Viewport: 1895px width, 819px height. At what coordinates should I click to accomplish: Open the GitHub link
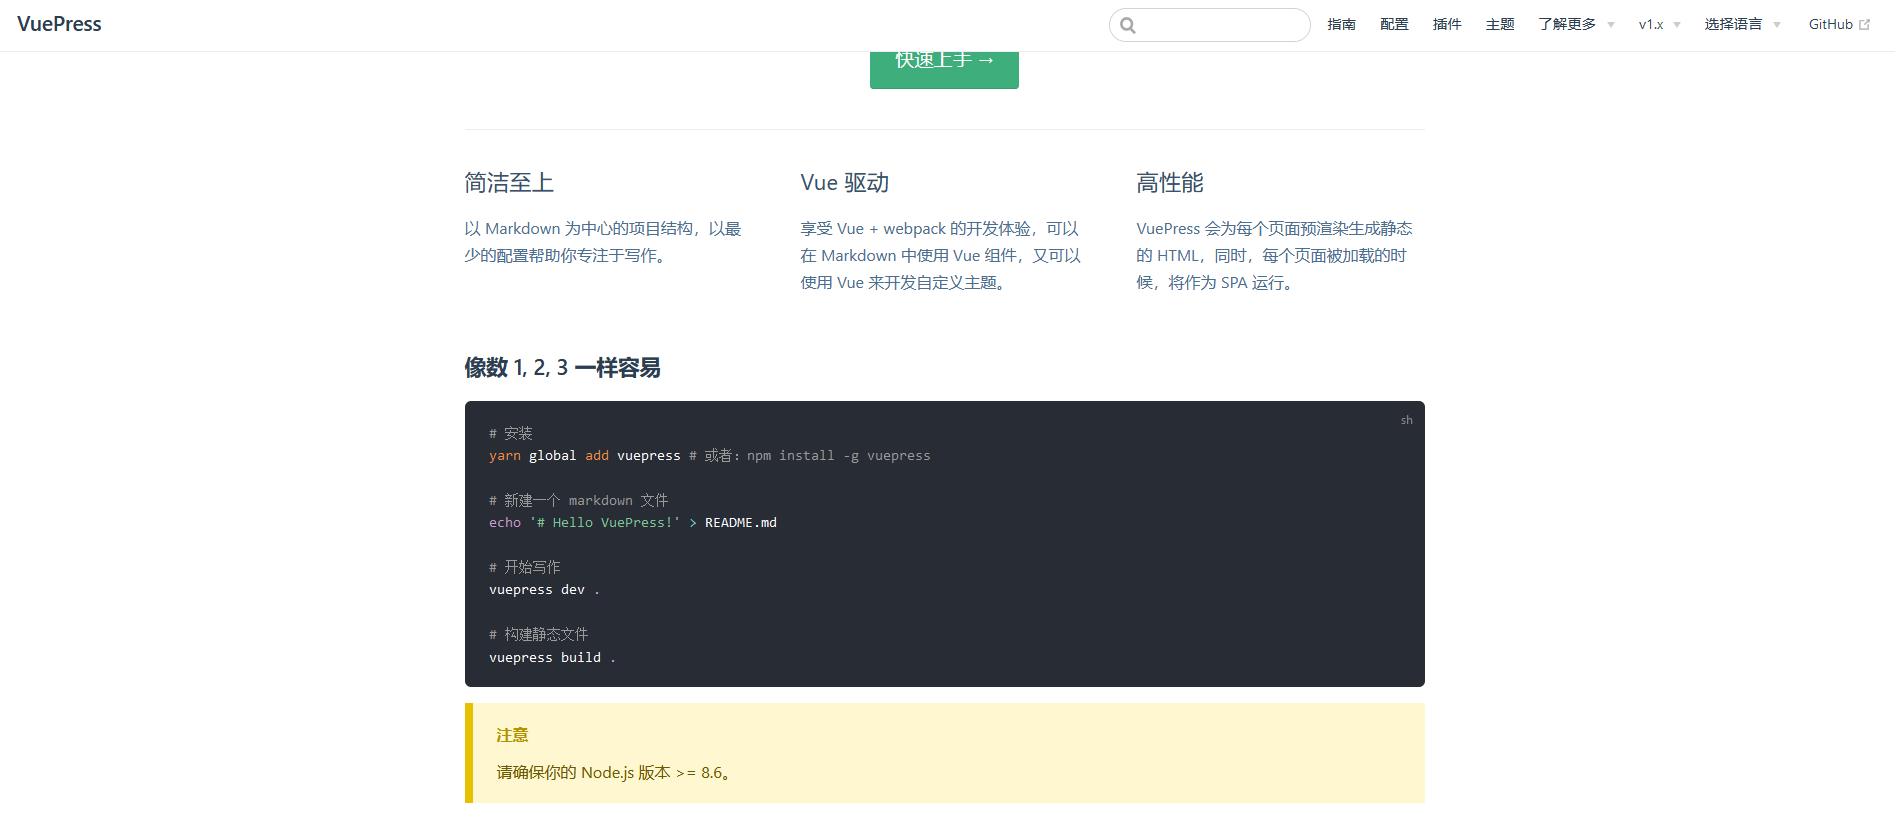coord(1839,24)
